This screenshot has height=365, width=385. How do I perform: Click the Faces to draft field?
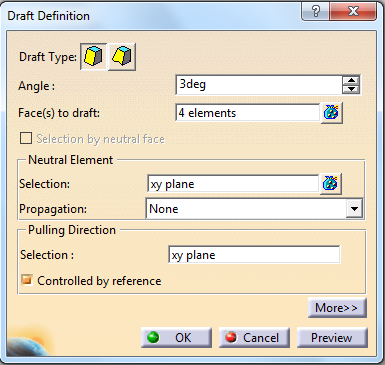tap(247, 113)
